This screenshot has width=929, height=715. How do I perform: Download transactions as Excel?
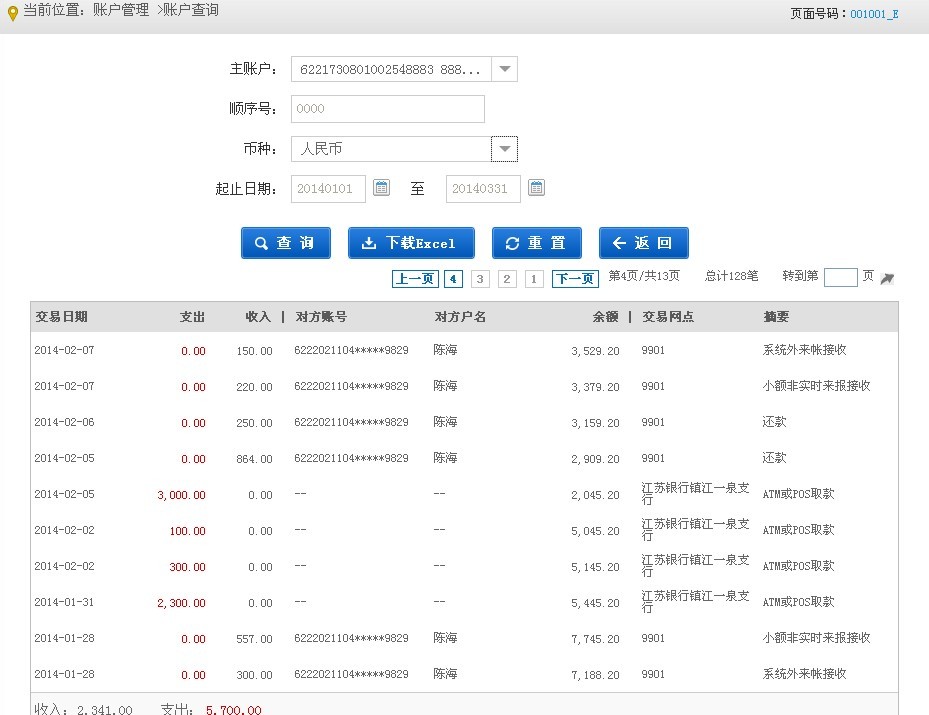[x=411, y=243]
